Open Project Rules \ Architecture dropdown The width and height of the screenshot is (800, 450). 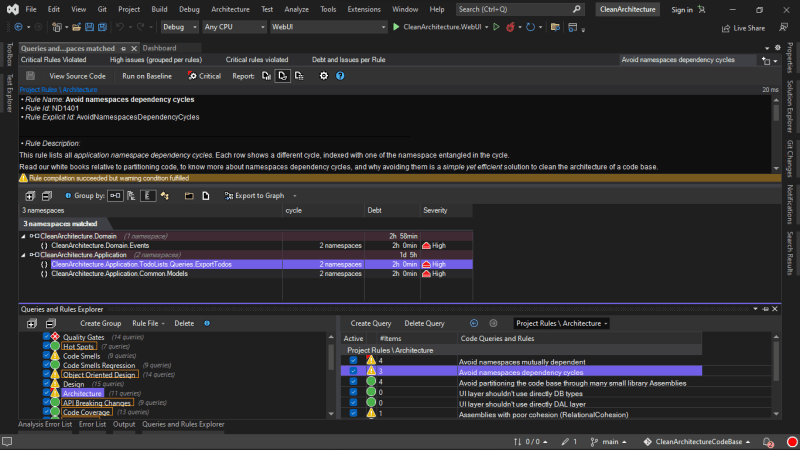(562, 323)
